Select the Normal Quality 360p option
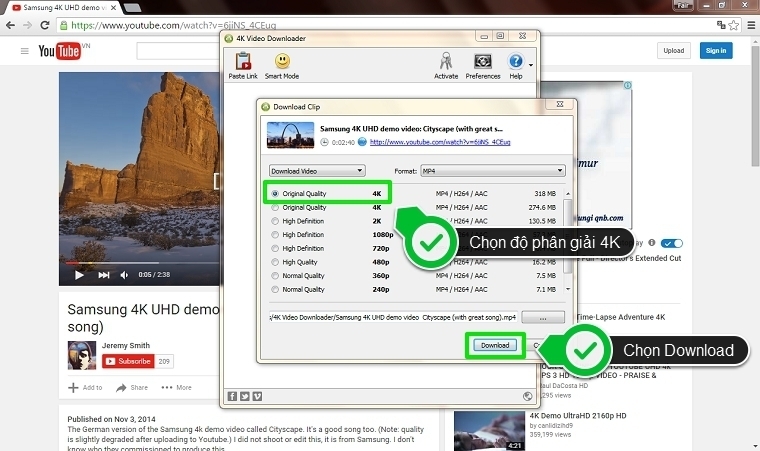 pos(275,275)
